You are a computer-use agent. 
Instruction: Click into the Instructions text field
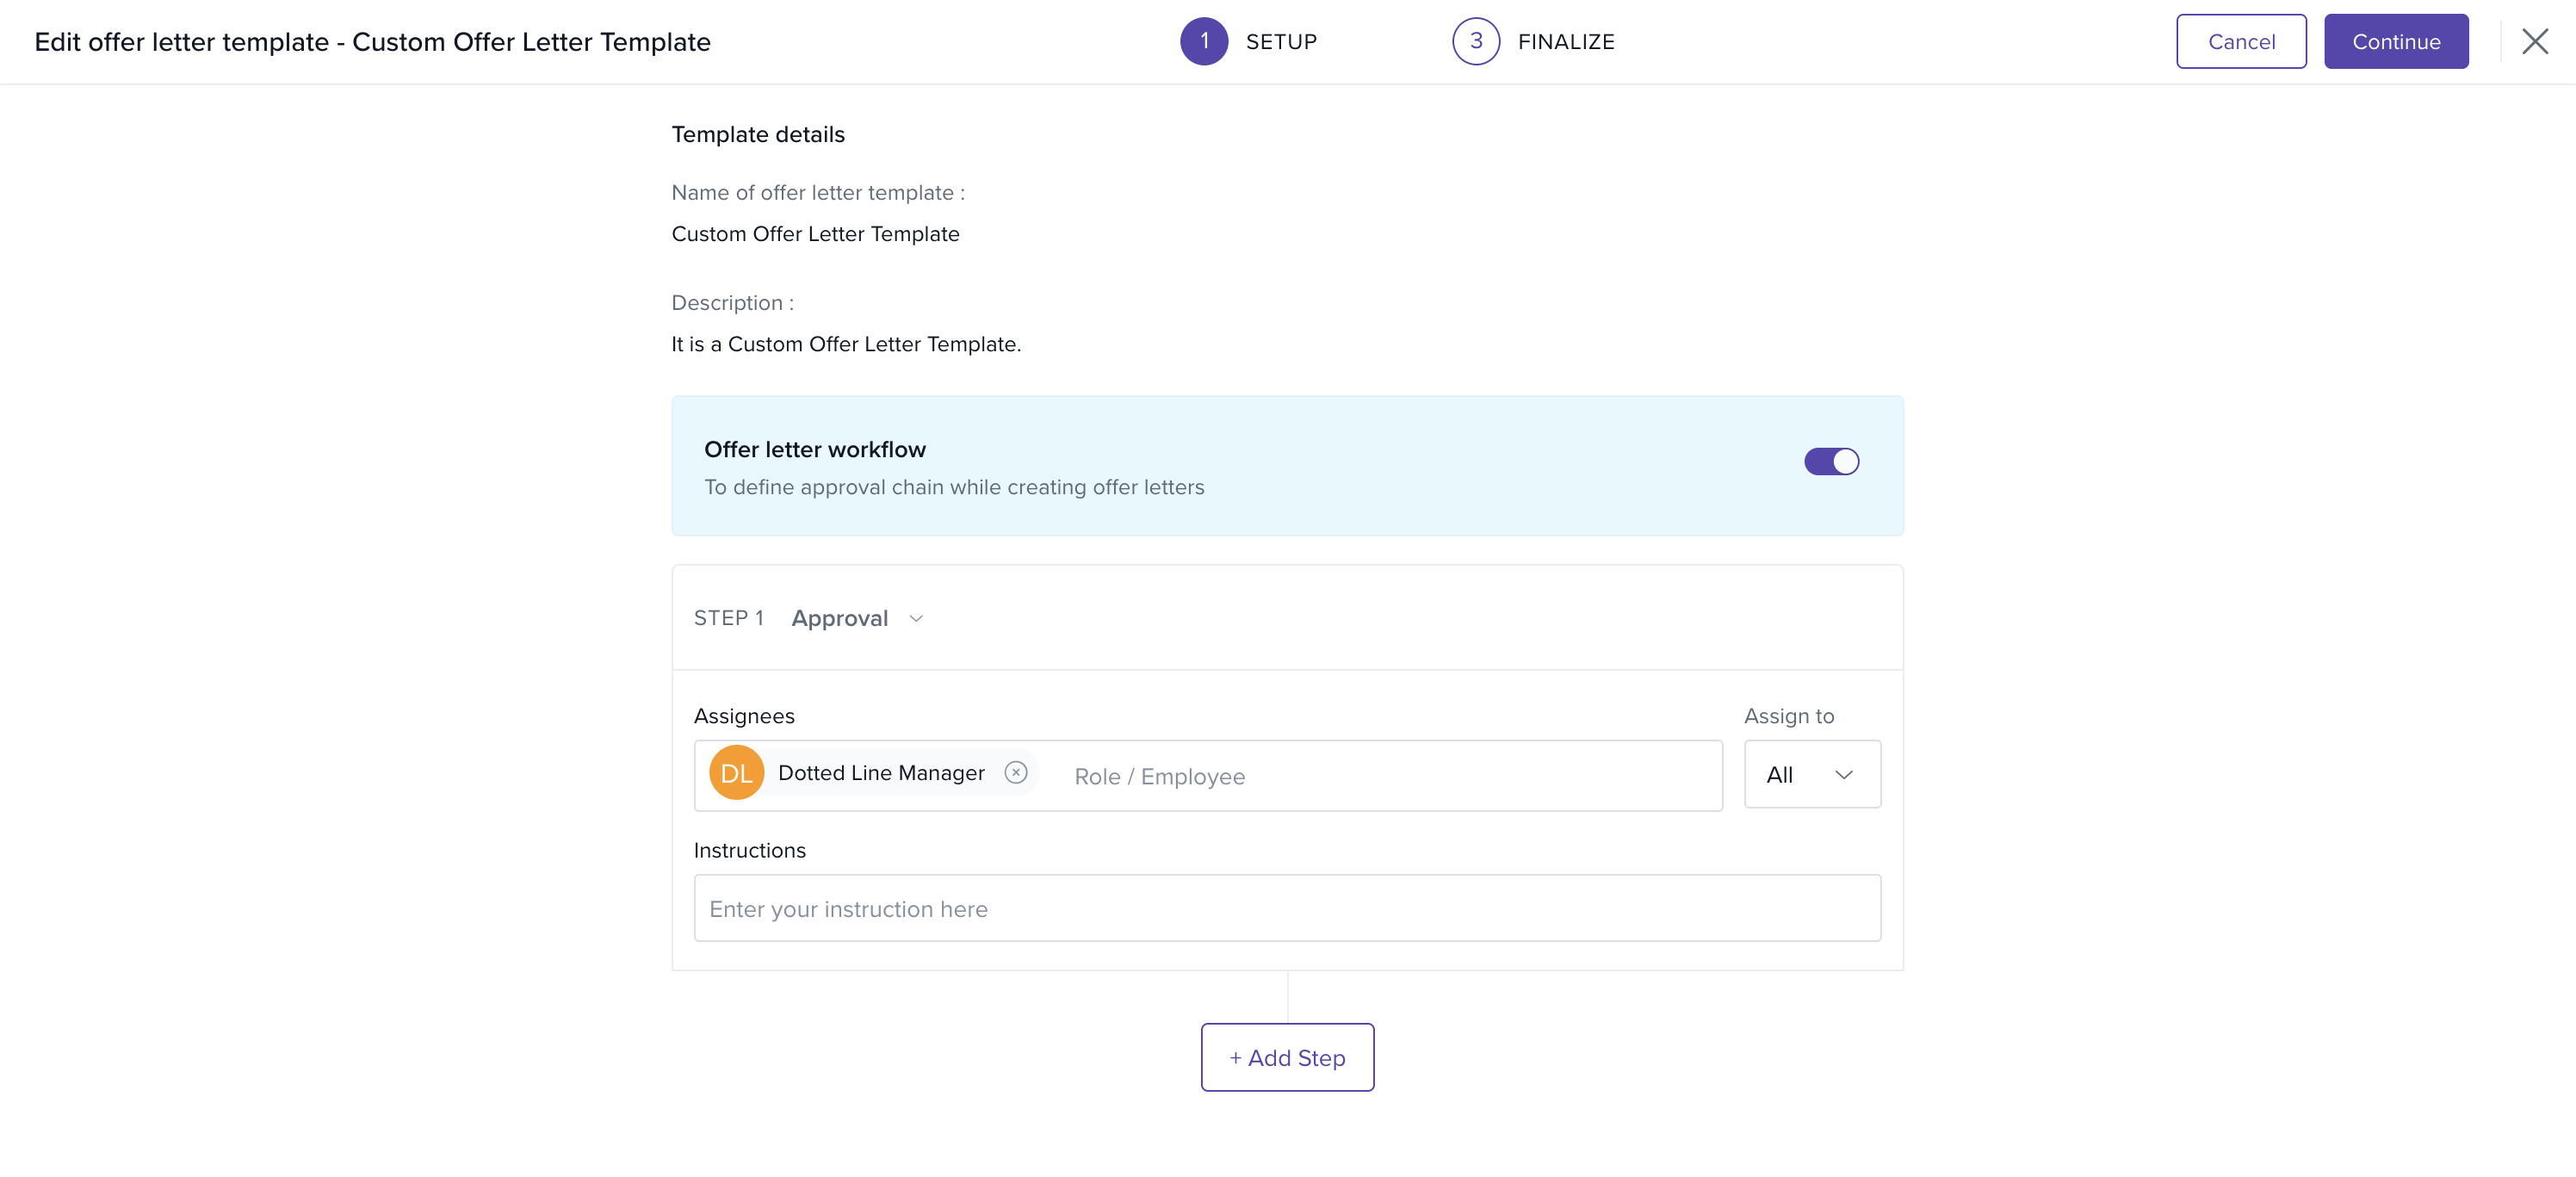(1286, 908)
